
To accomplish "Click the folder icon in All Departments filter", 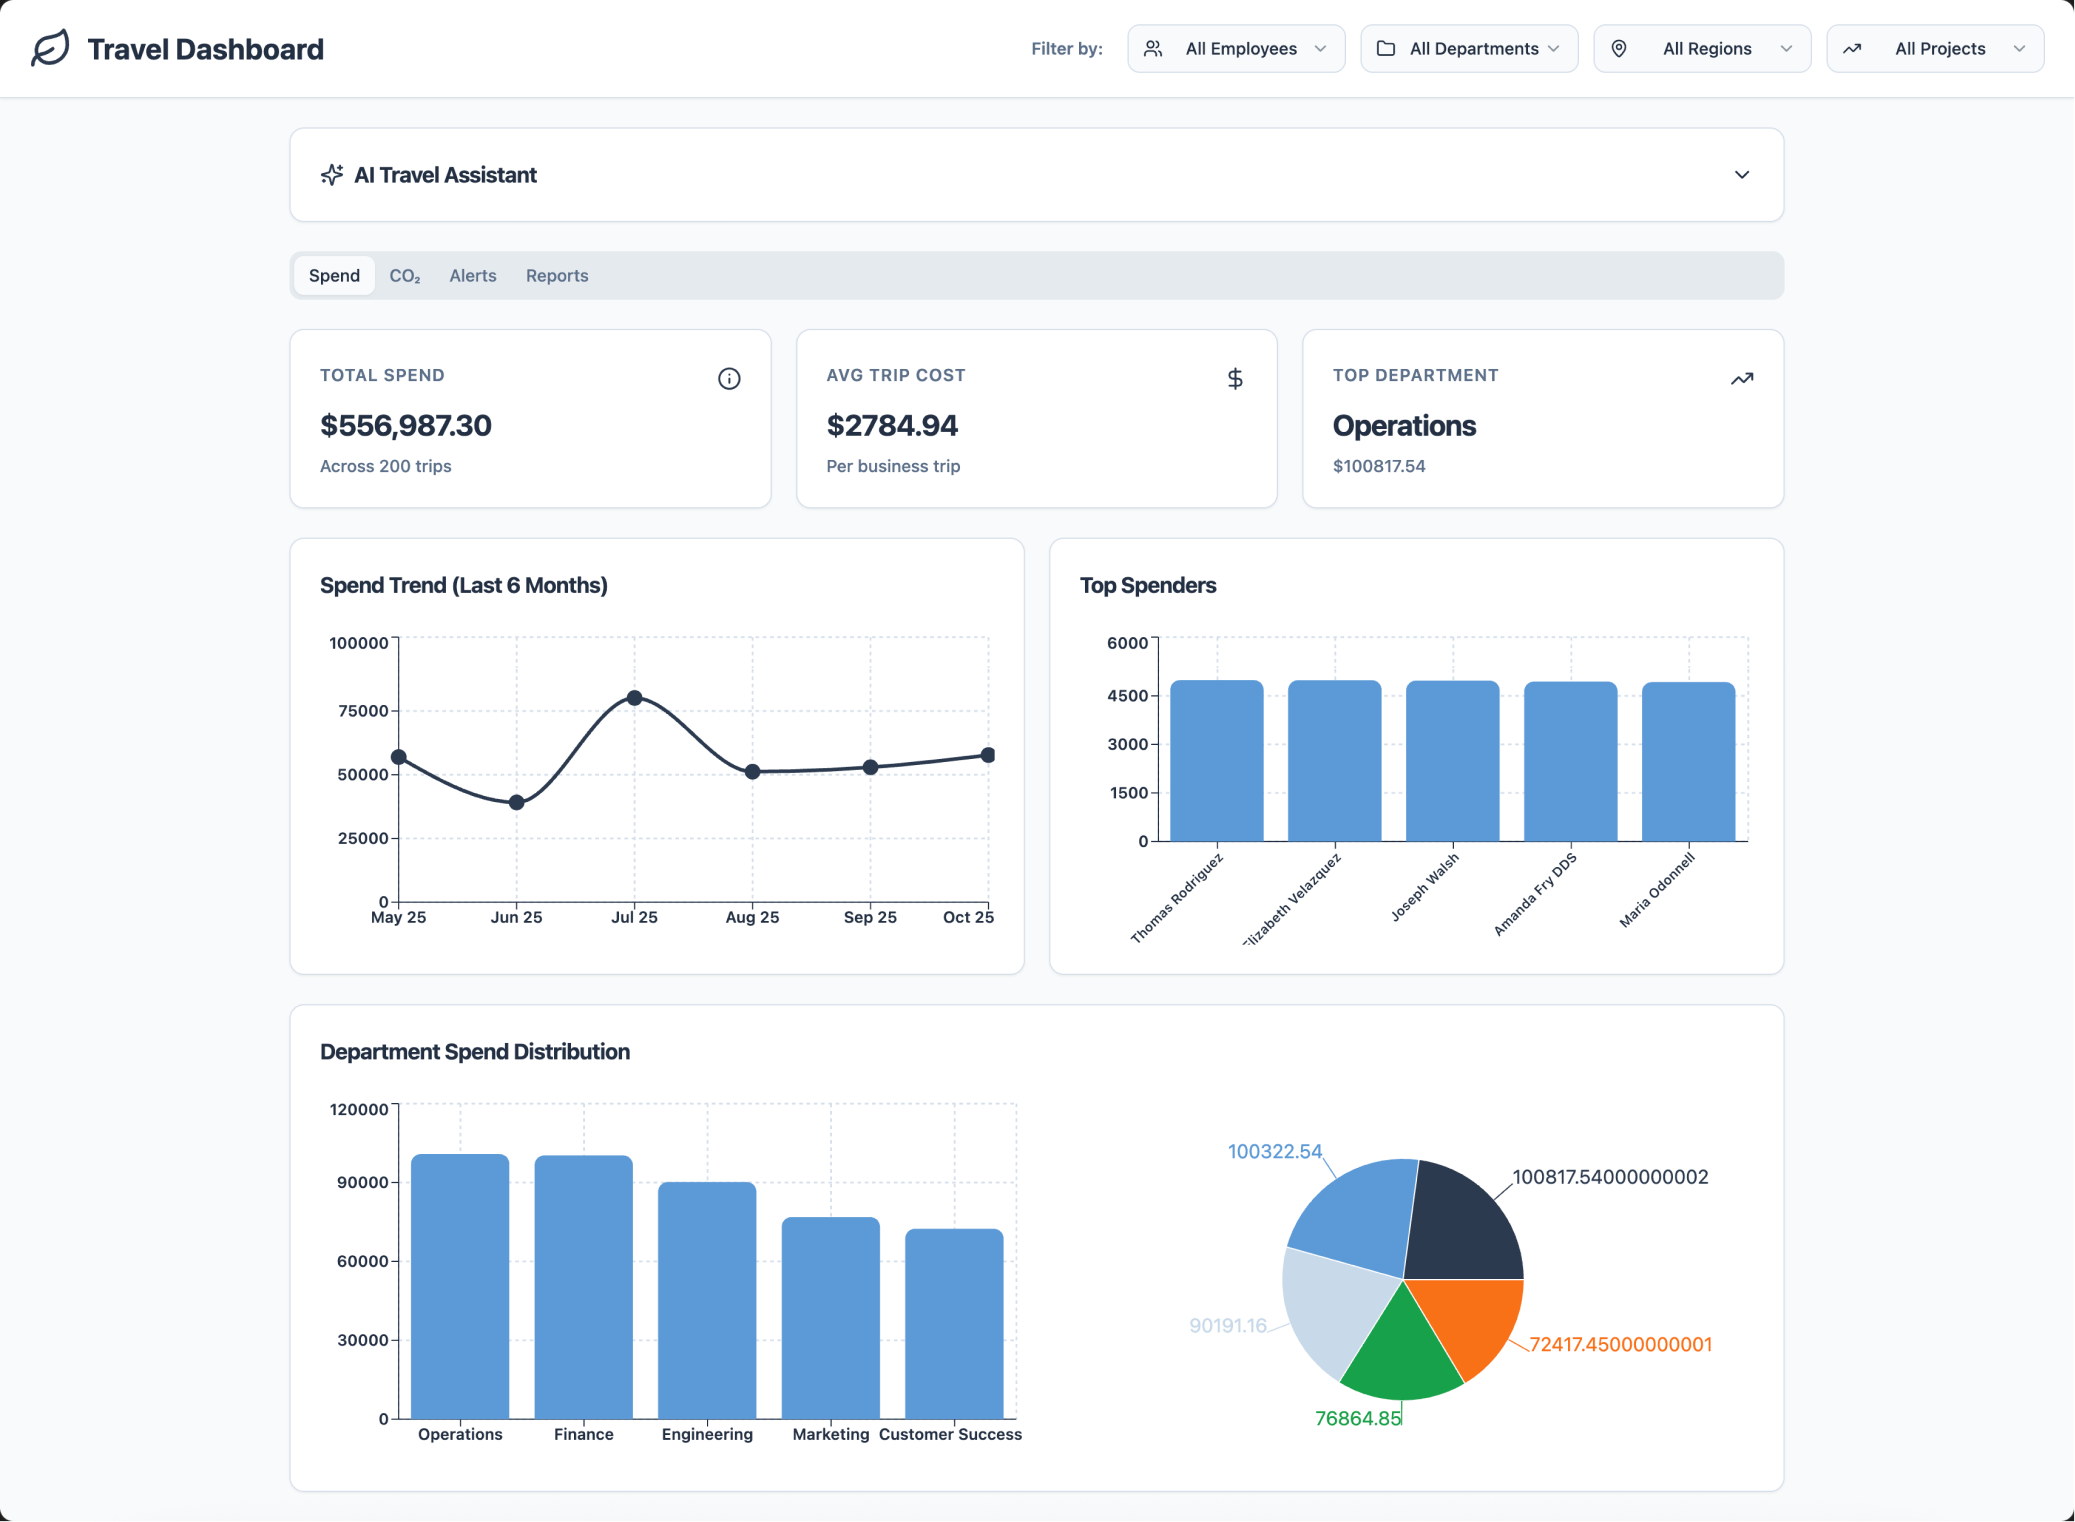I will pyautogui.click(x=1386, y=48).
